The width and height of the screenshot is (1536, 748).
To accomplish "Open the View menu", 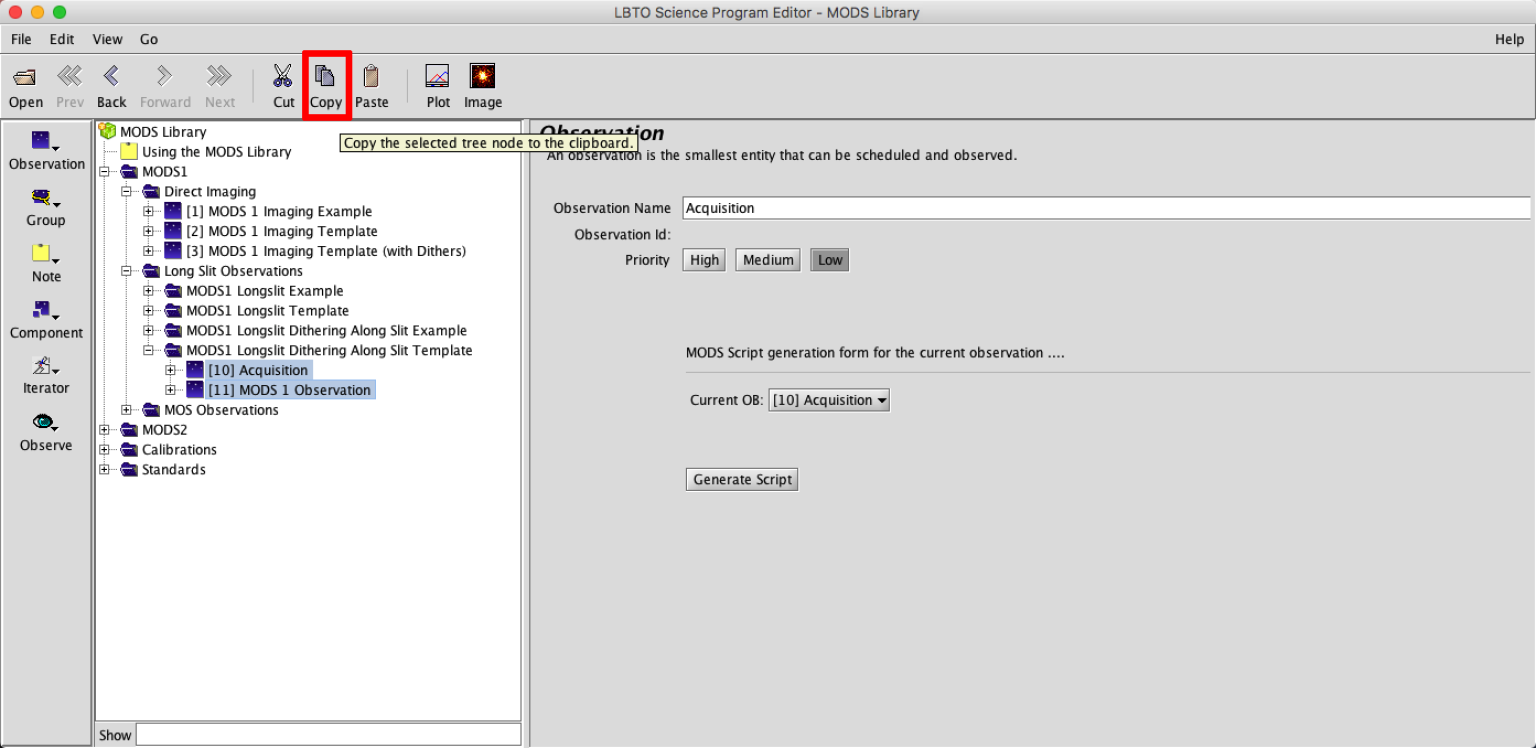I will [x=107, y=39].
